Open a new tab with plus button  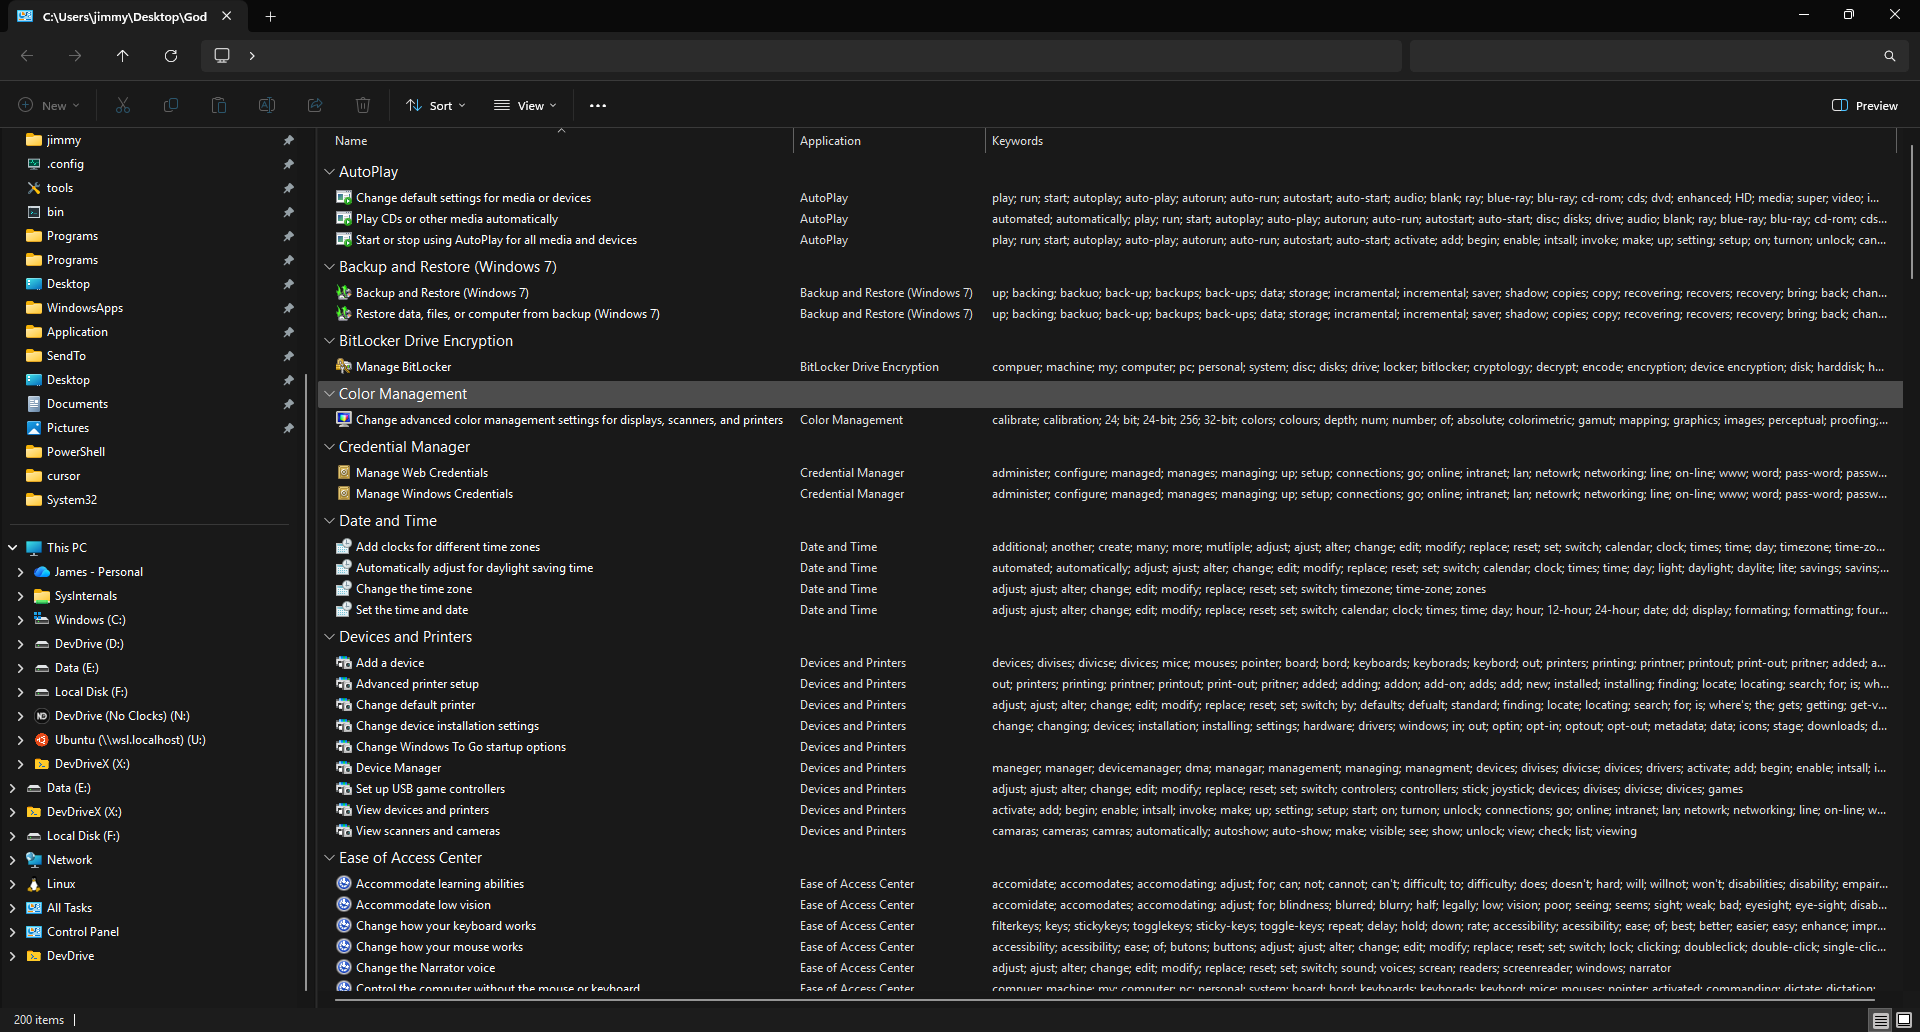(270, 16)
